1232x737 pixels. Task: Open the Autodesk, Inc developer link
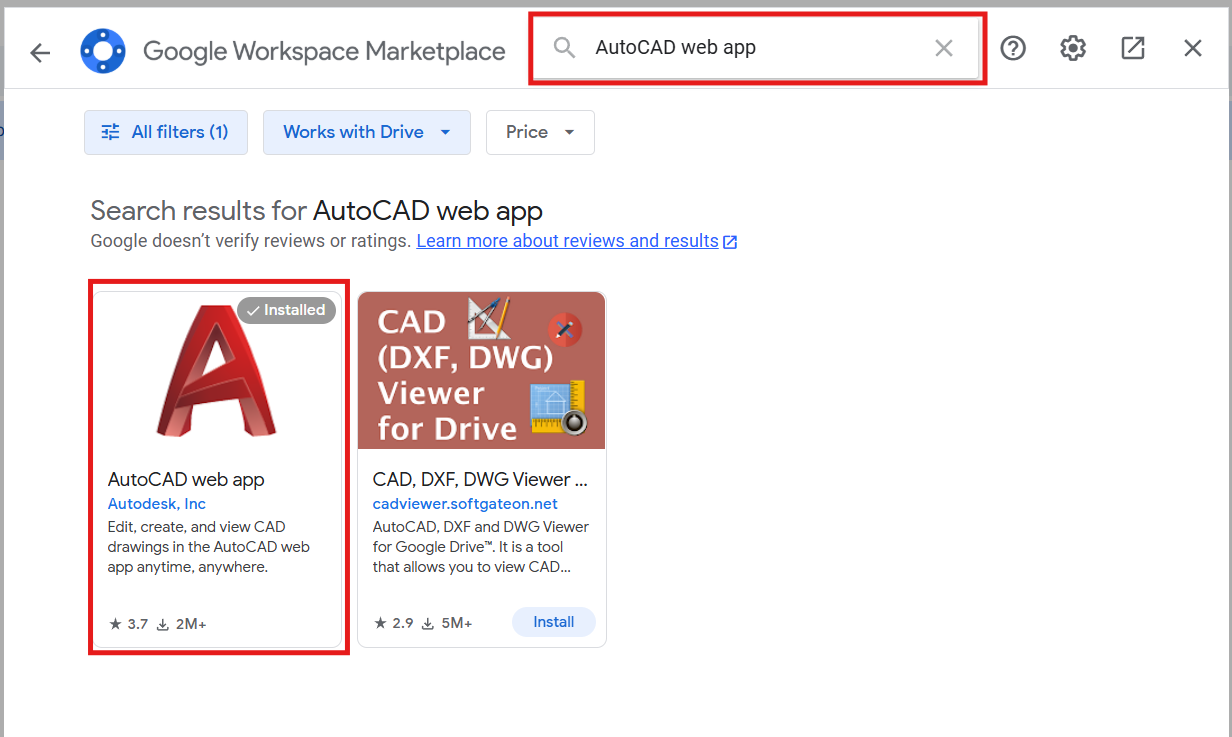click(156, 503)
